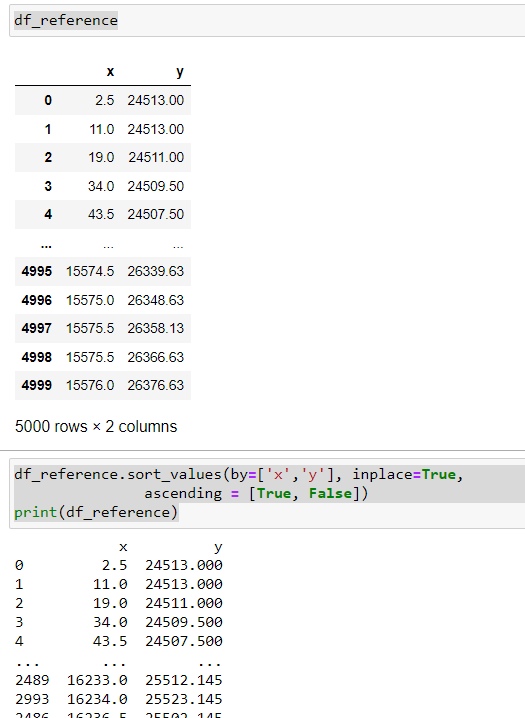
Task: Click x value 34.0 in the printed output
Action: click(110, 622)
